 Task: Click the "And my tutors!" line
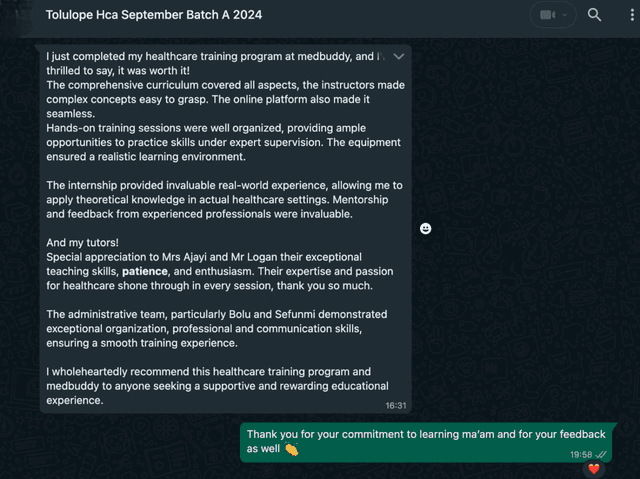point(83,243)
